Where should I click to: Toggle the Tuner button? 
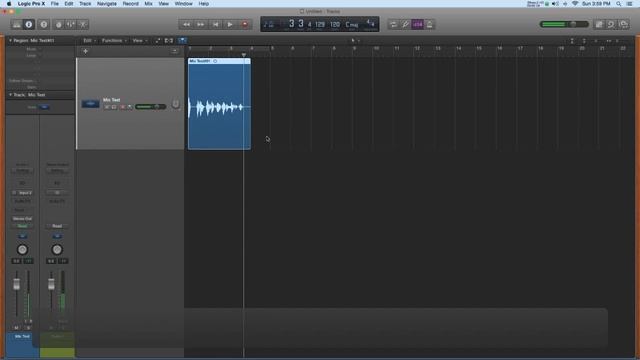405,24
